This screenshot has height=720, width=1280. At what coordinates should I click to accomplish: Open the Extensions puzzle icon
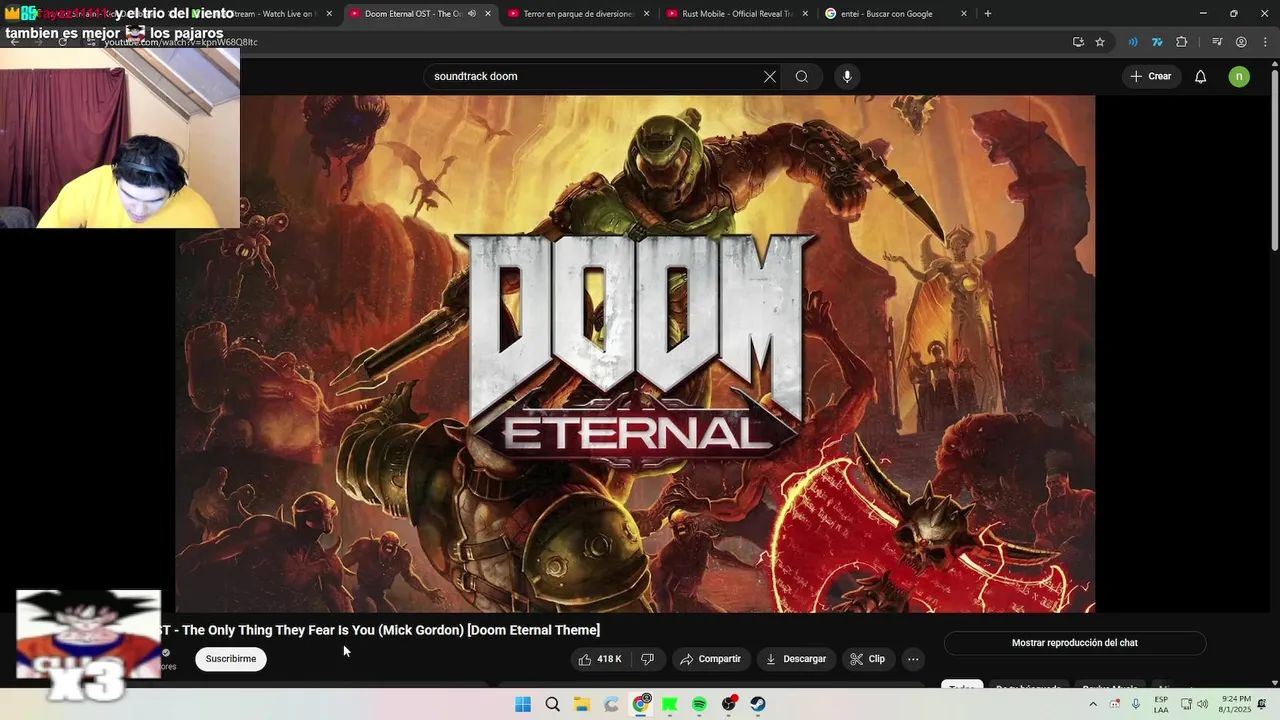tap(1182, 42)
